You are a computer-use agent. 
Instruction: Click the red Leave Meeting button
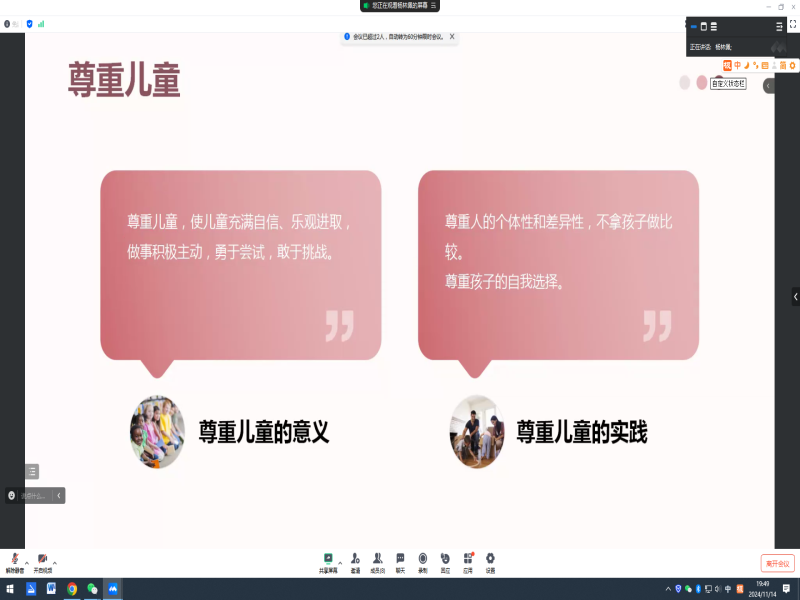tap(777, 563)
